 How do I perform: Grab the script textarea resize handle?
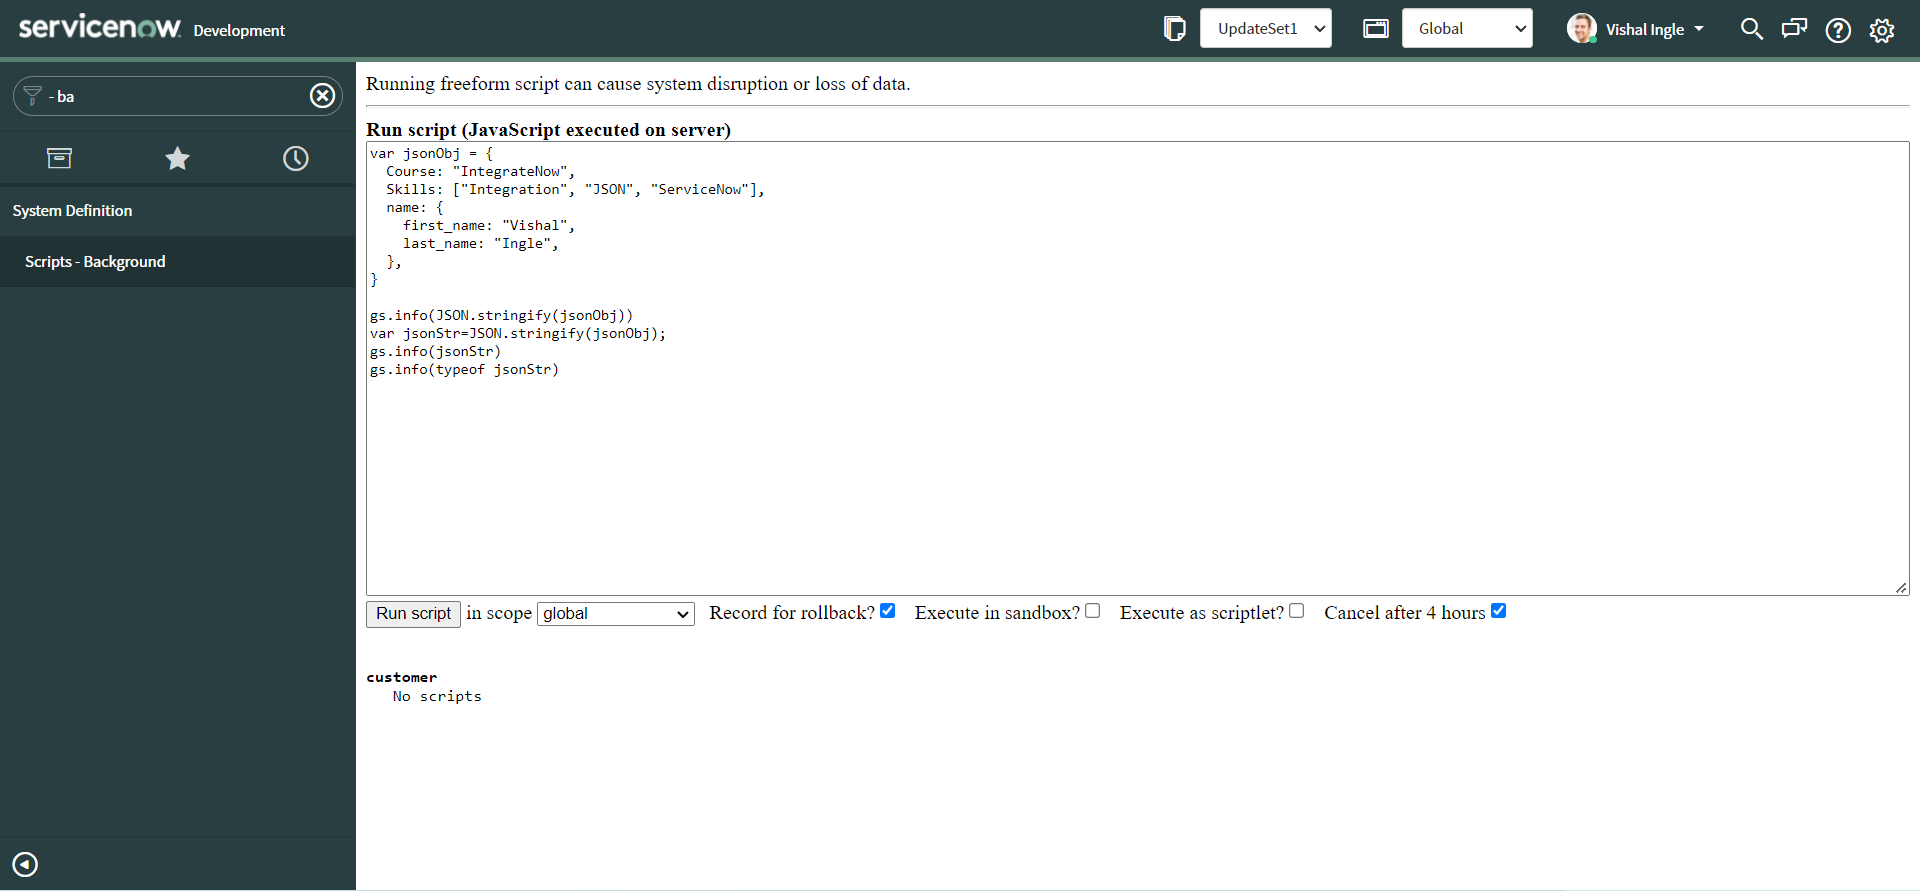point(1901,588)
